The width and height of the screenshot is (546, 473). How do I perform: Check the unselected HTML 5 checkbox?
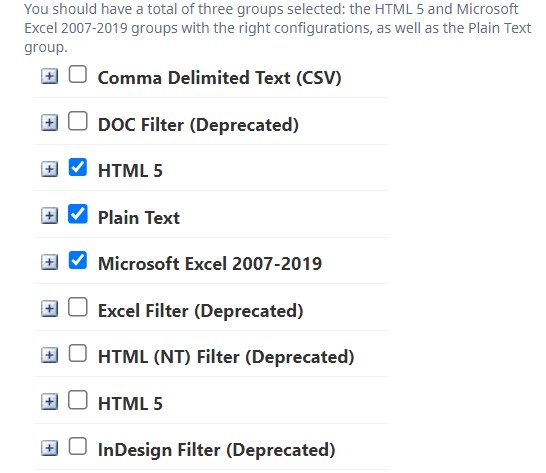click(x=78, y=400)
